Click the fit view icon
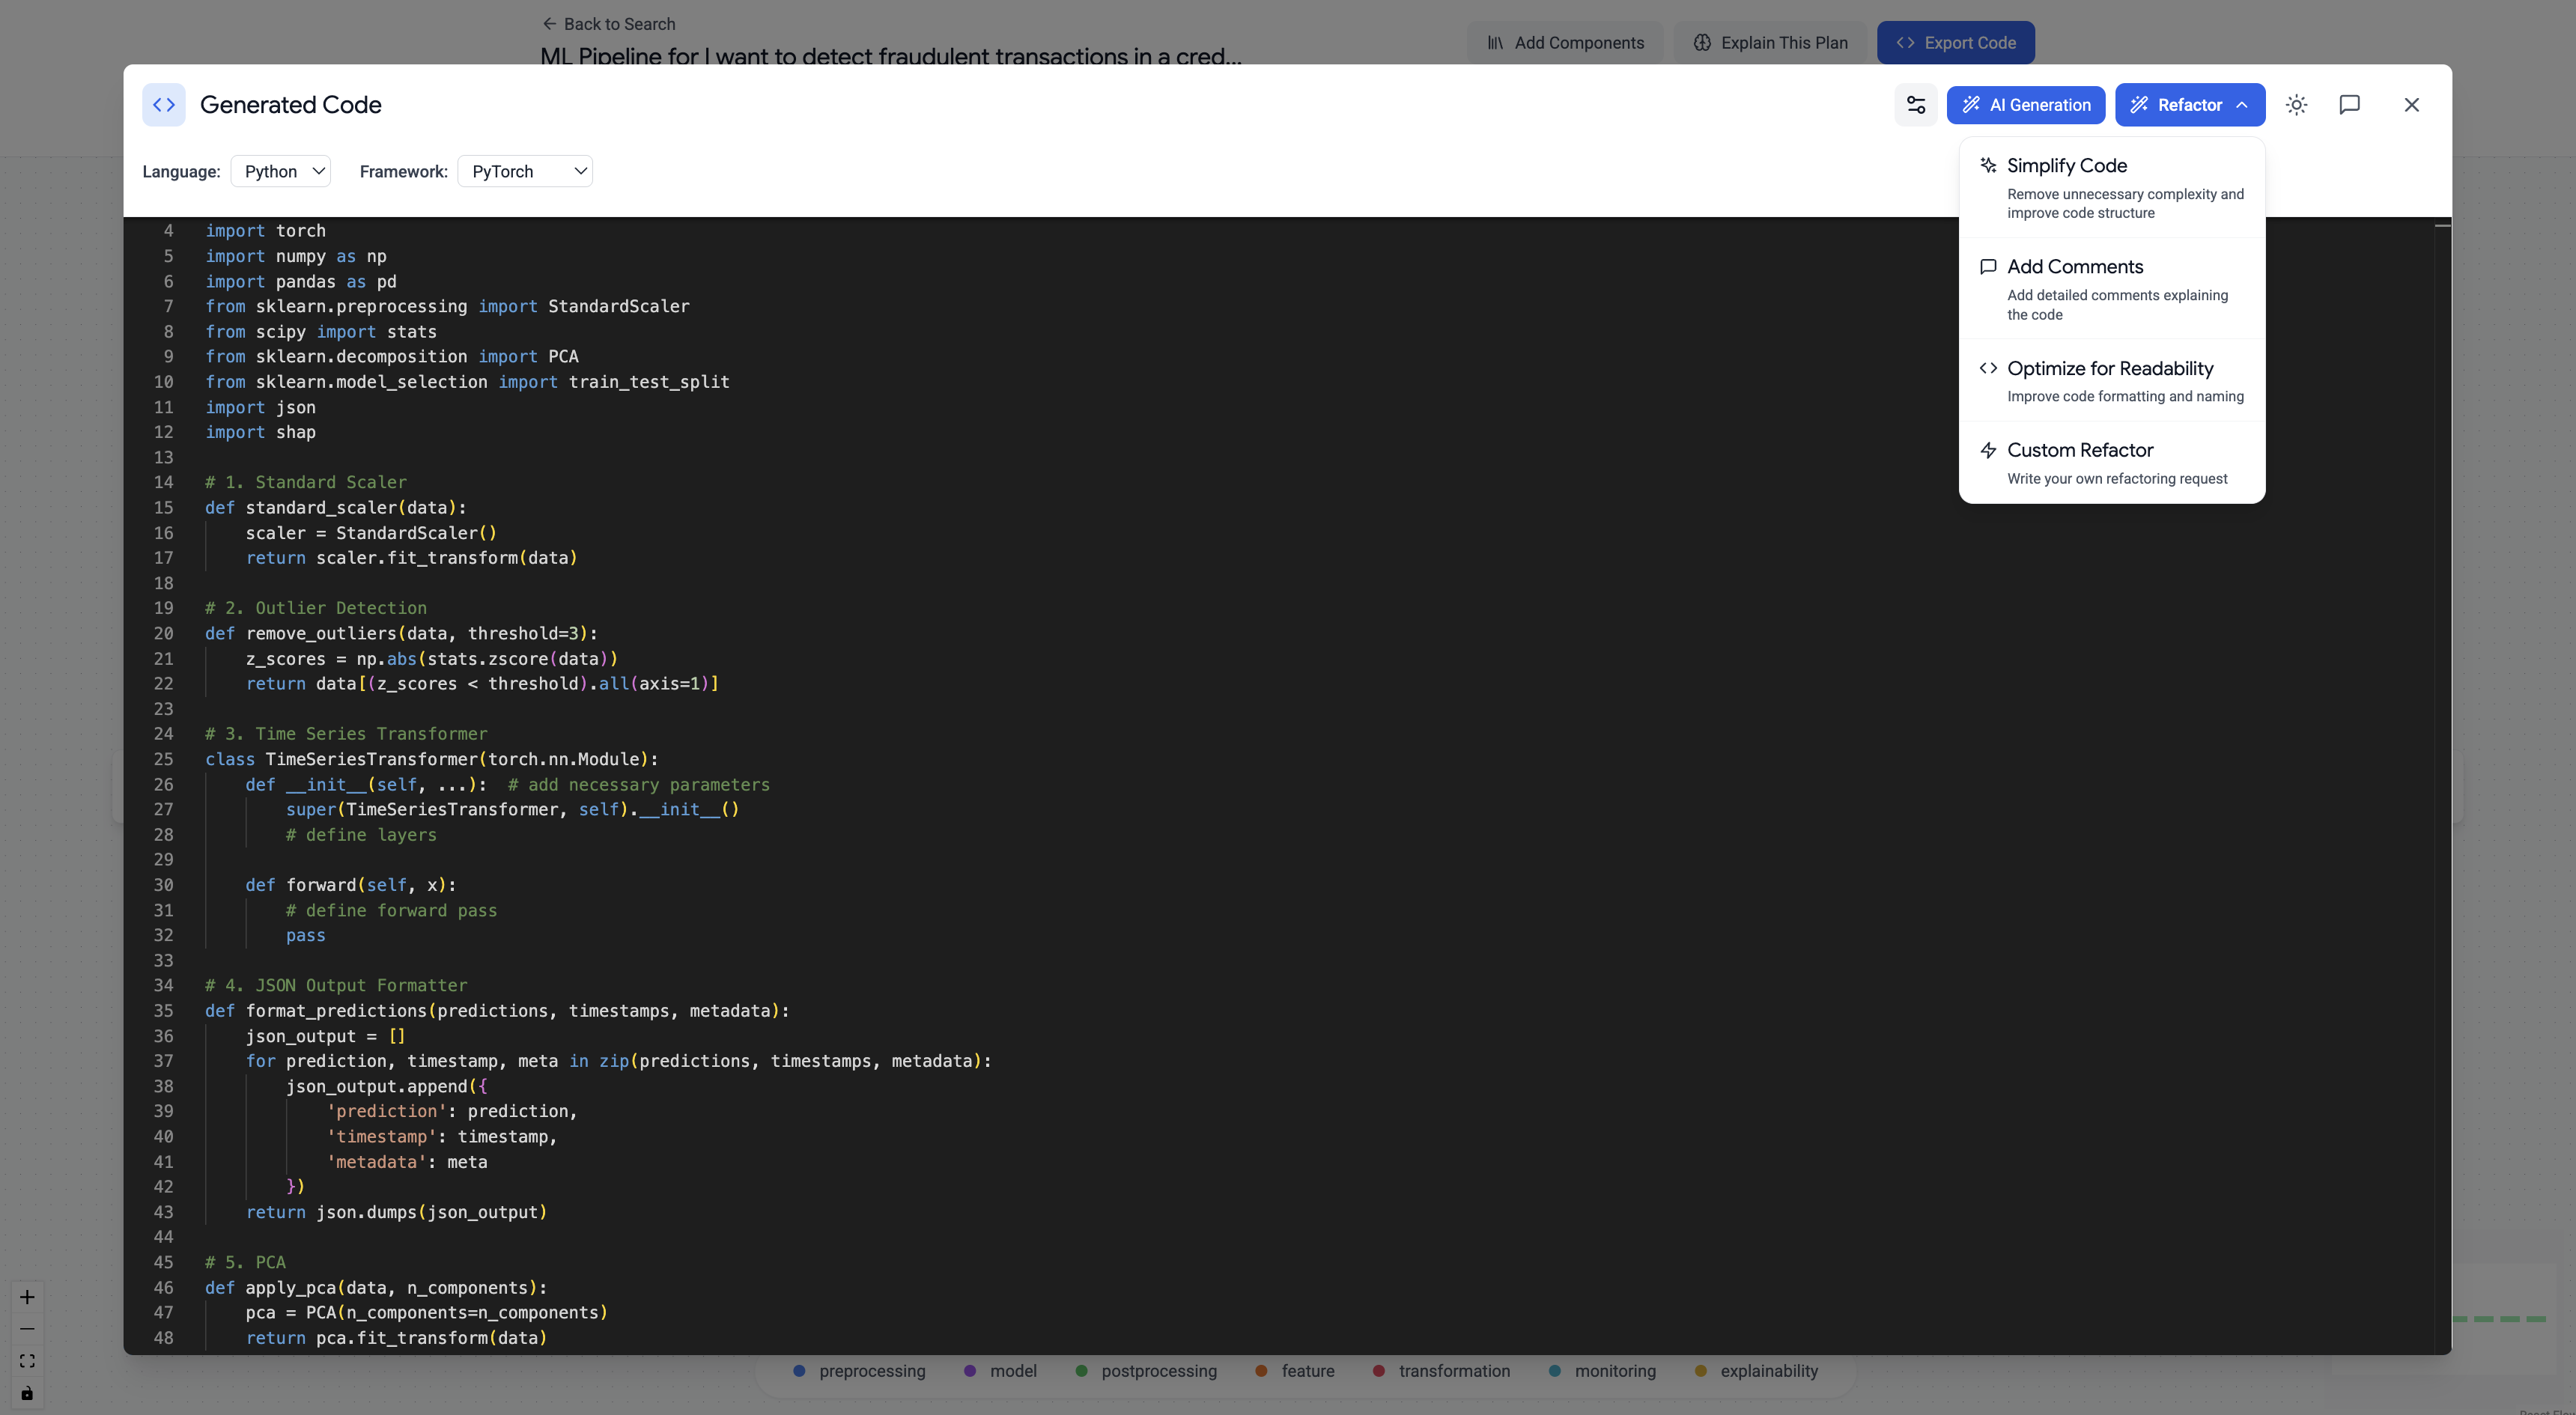2576x1415 pixels. pos(27,1361)
